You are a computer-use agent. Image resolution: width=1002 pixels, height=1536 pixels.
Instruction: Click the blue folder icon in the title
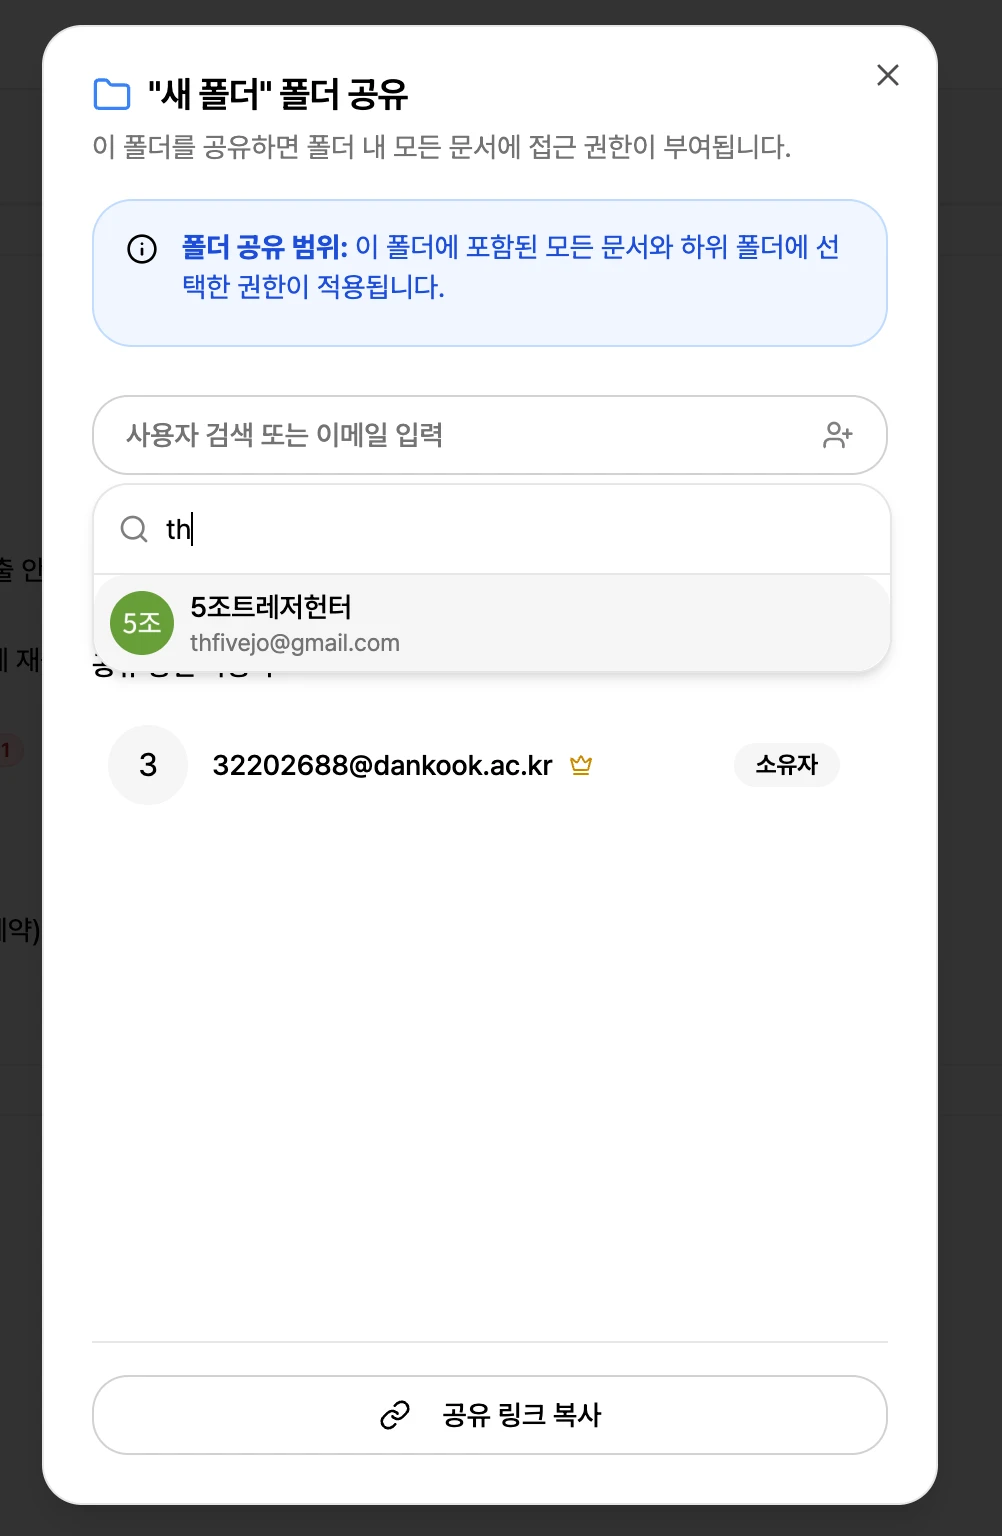coord(112,95)
